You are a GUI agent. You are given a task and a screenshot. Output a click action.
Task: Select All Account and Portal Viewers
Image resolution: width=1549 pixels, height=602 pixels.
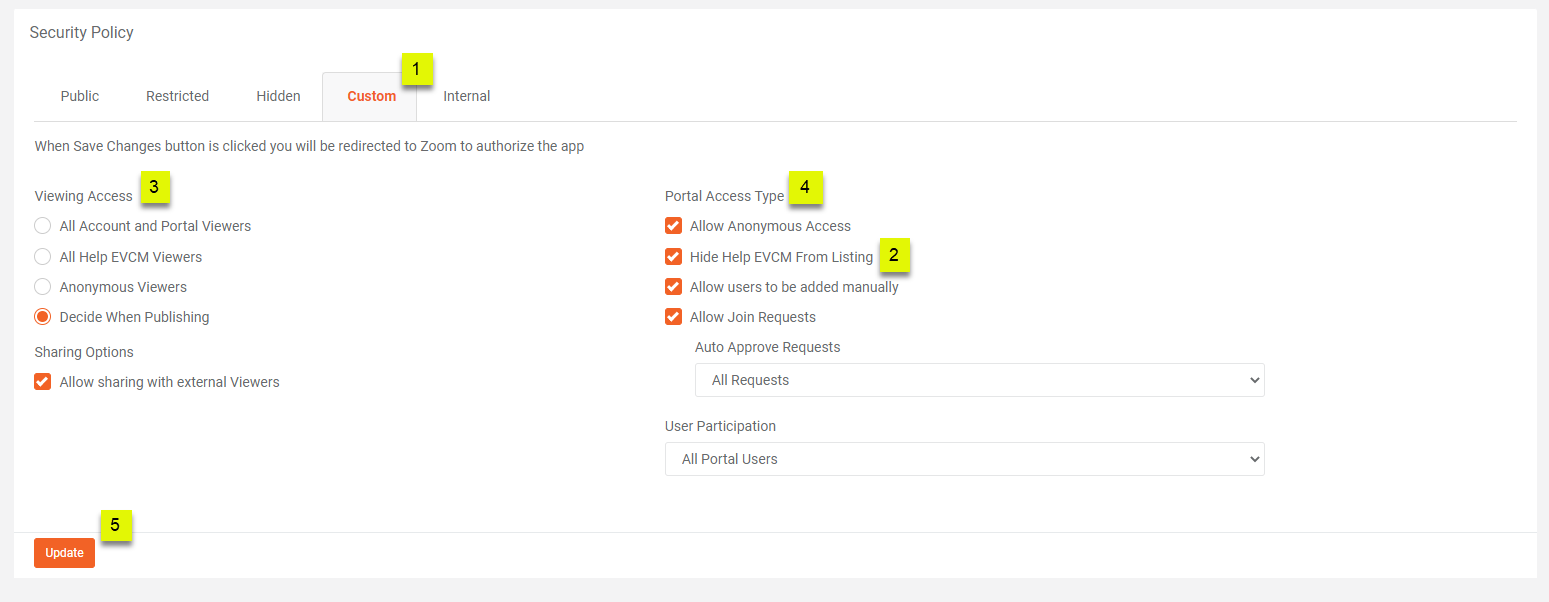(x=43, y=226)
